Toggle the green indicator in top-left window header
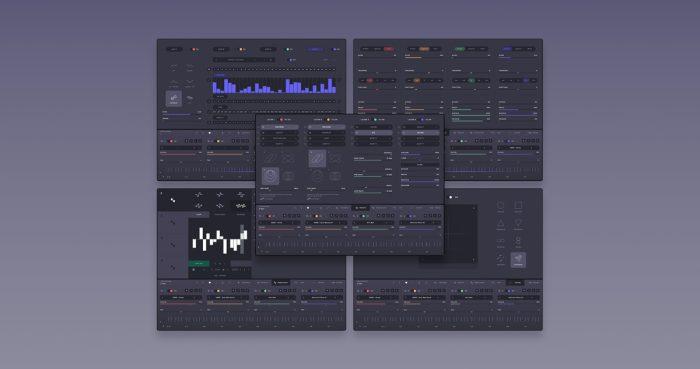 click(288, 49)
